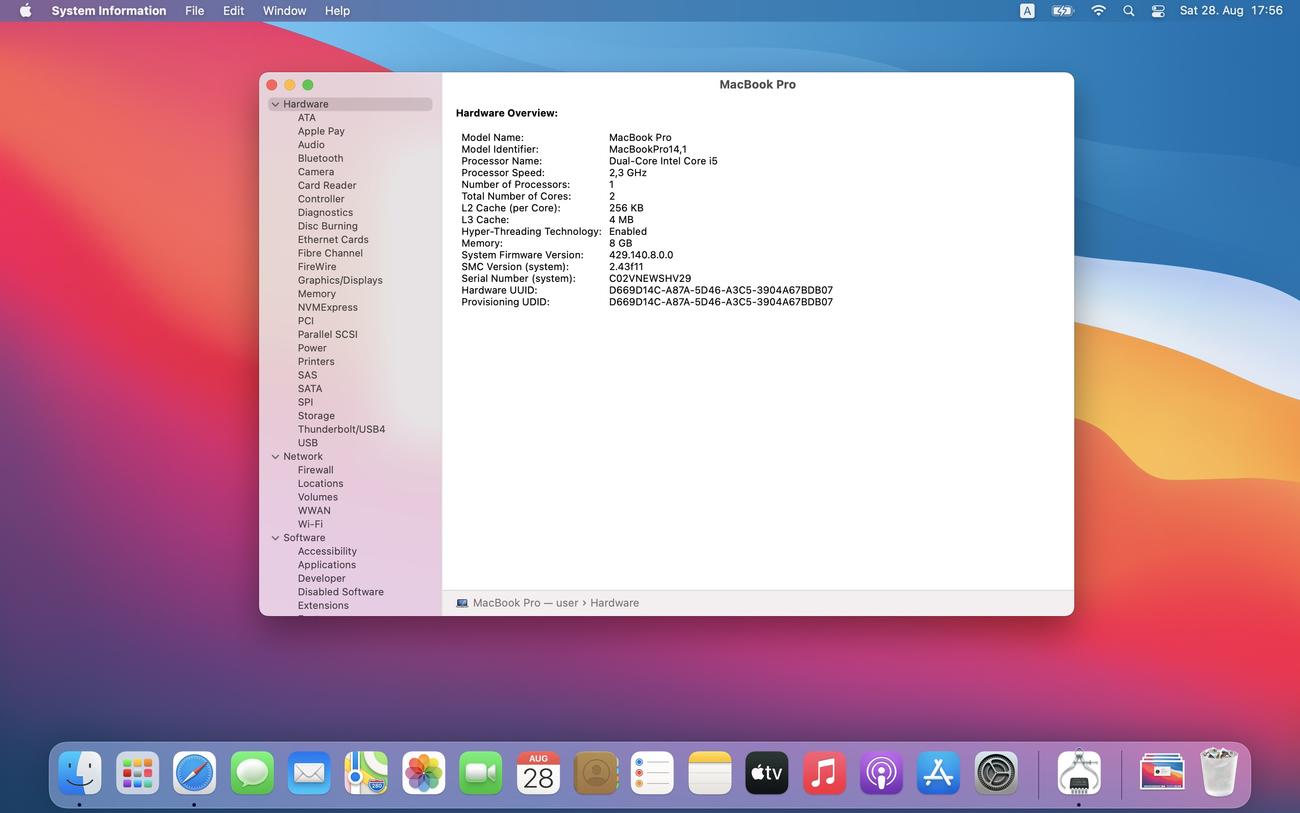Open Photos app in Dock

click(424, 773)
